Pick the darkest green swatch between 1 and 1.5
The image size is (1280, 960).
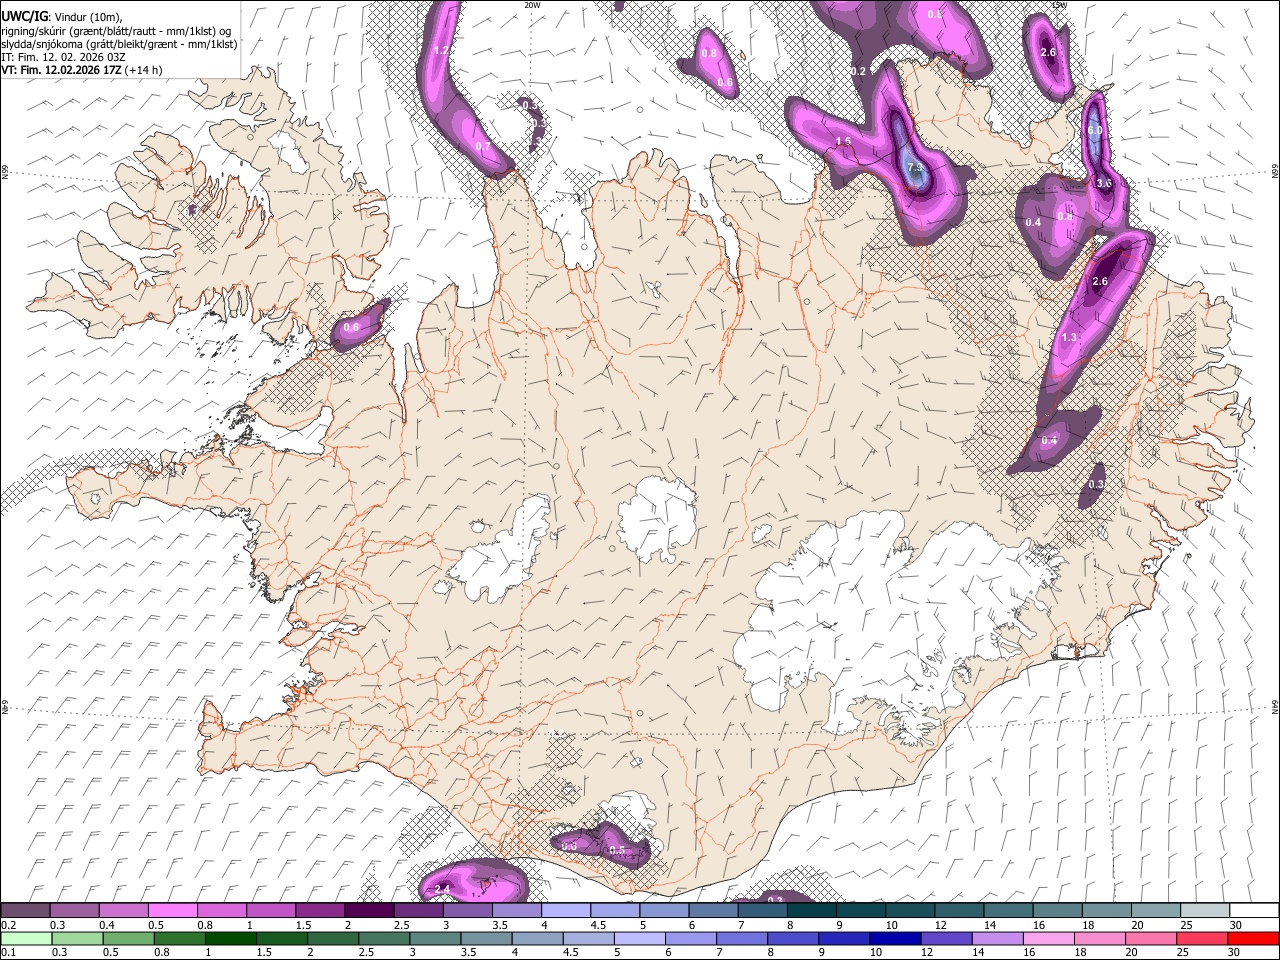pos(230,938)
